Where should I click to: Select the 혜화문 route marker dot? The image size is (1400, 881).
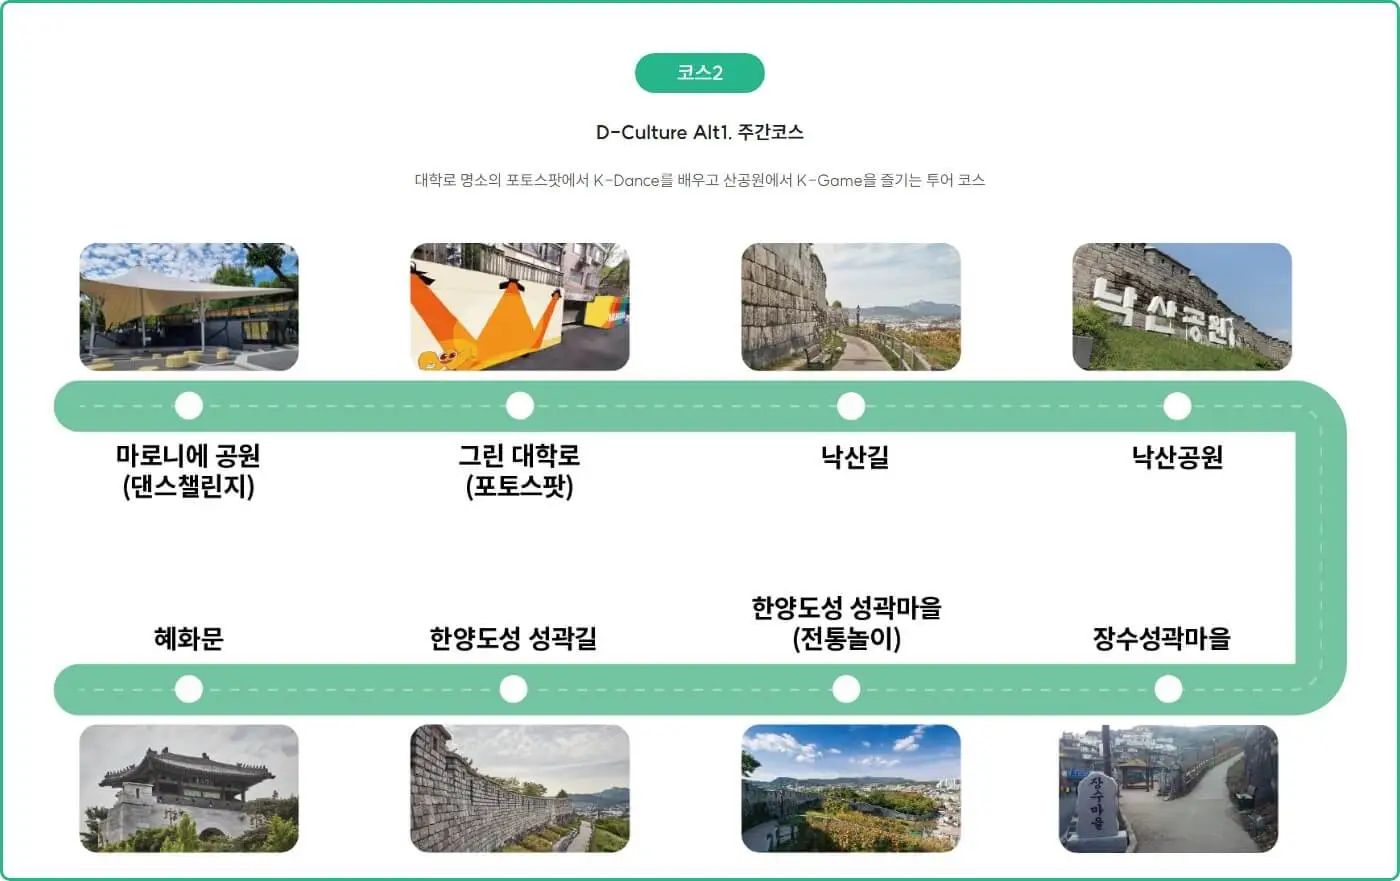189,687
